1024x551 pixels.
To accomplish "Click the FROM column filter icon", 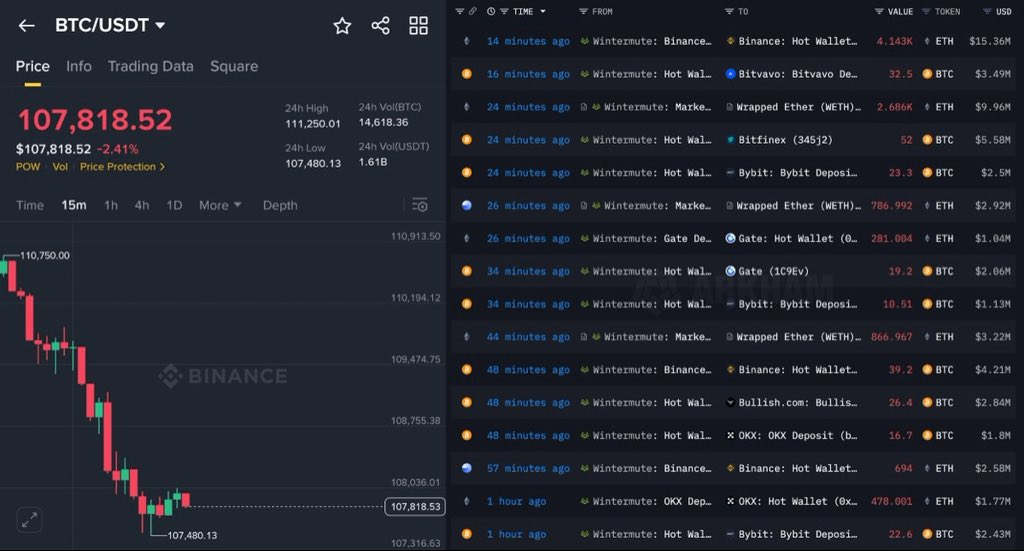I will click(583, 12).
